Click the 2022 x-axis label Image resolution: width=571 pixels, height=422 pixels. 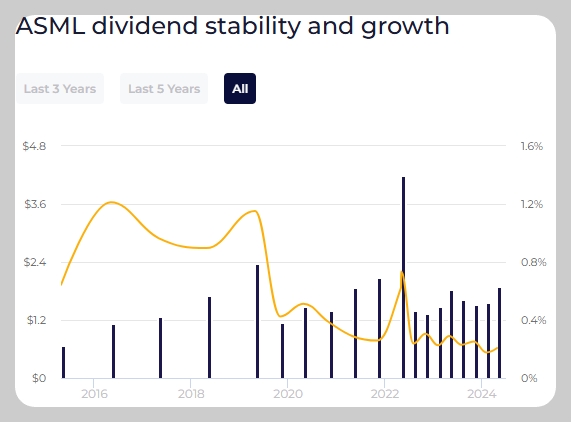click(x=385, y=394)
